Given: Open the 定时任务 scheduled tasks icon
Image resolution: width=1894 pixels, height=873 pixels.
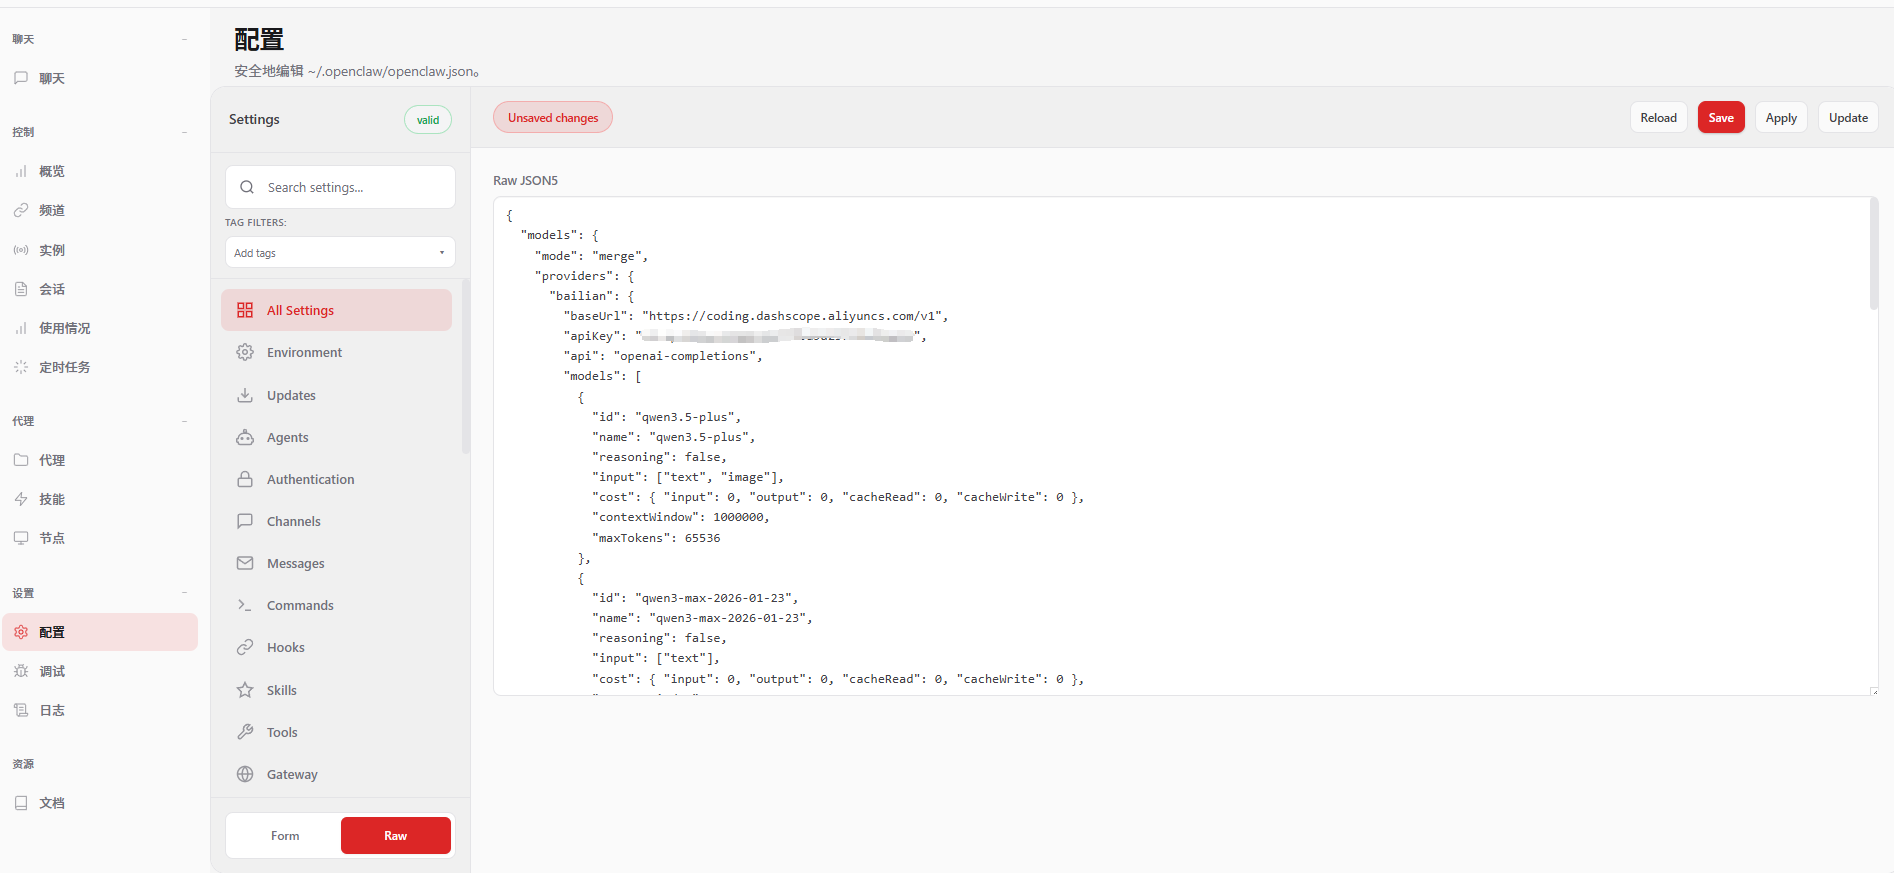Looking at the screenshot, I should pos(21,367).
